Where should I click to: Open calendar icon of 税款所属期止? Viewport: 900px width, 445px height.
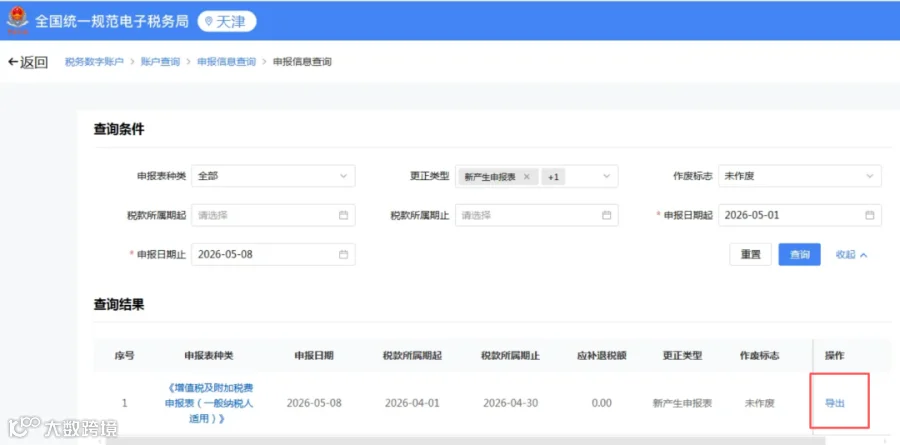[606, 215]
